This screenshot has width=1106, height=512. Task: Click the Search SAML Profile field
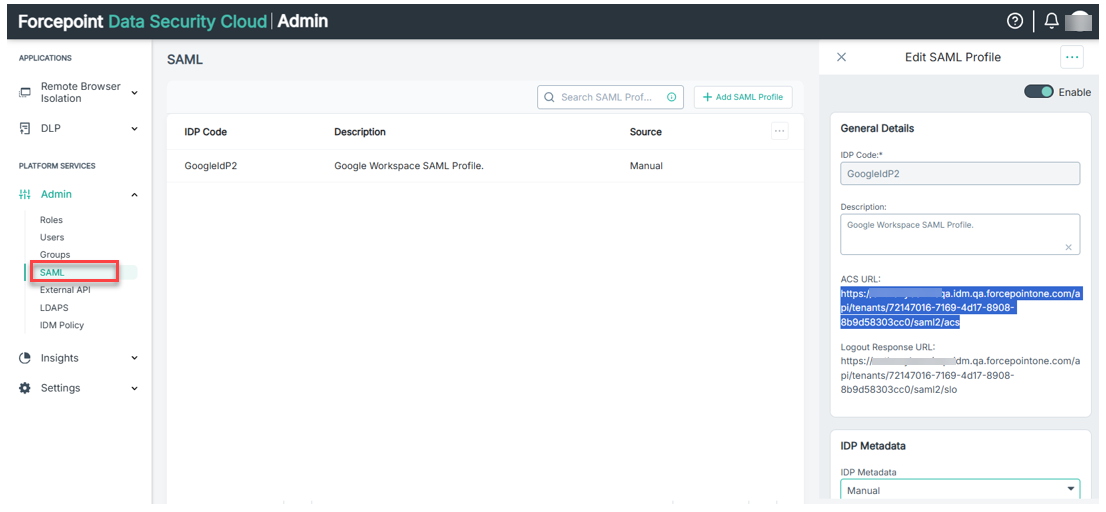605,97
